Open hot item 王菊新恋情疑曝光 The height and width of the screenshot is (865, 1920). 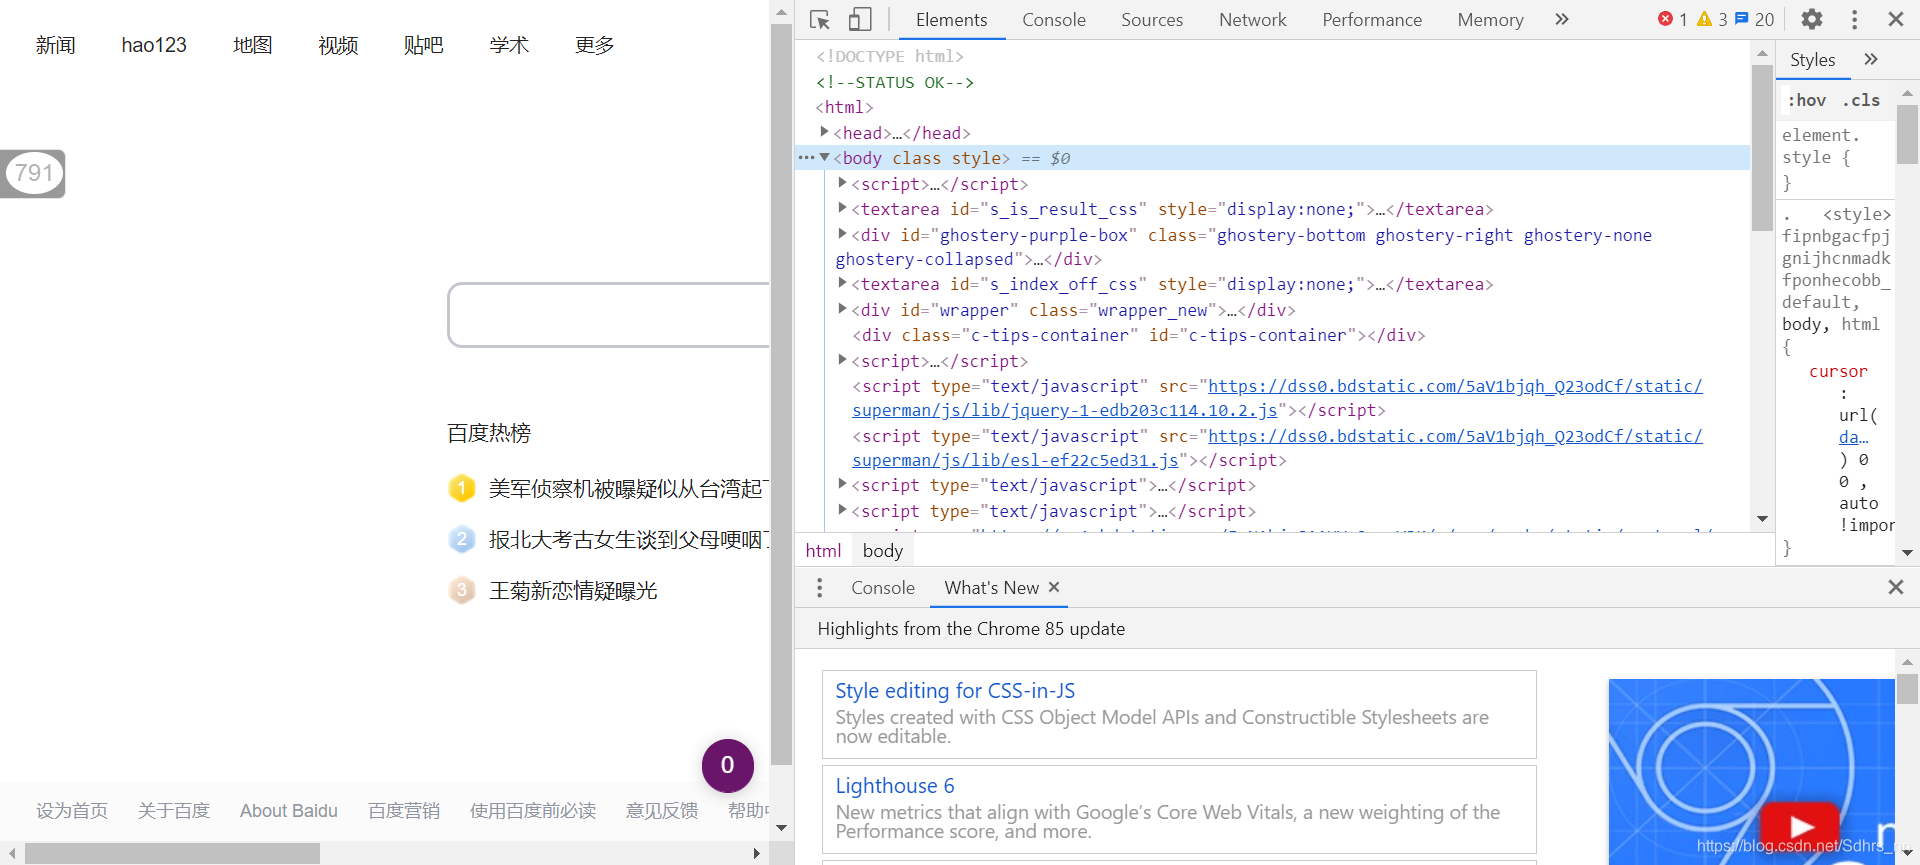click(573, 591)
